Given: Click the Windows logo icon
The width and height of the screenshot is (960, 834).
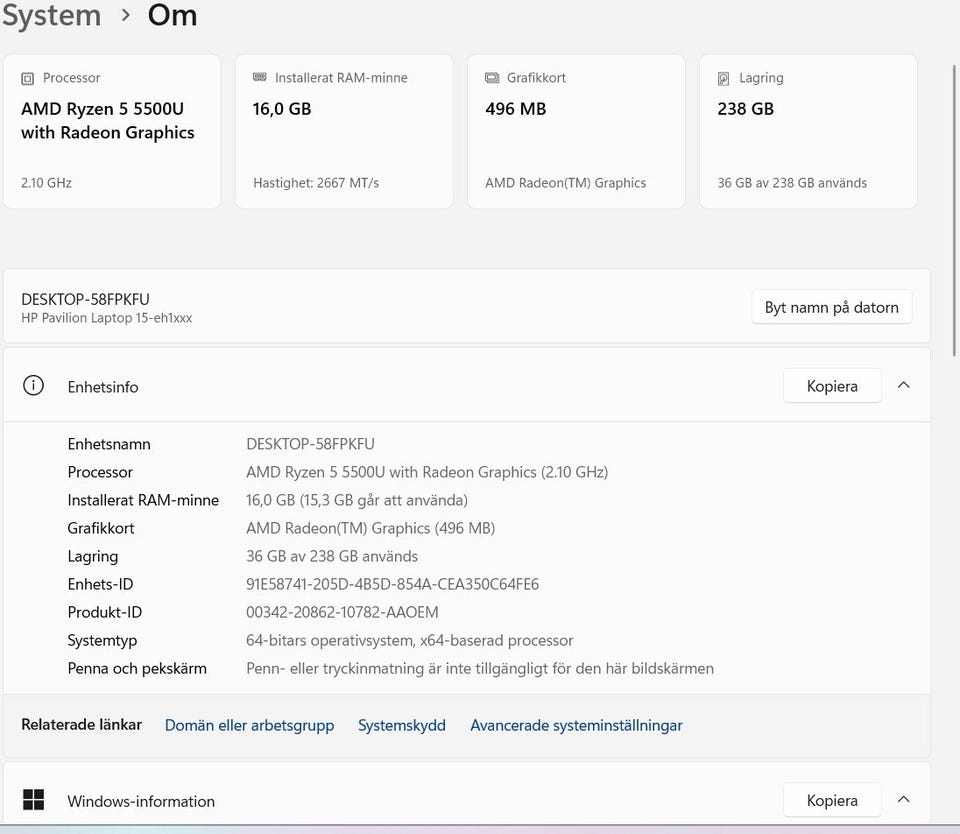Looking at the screenshot, I should 33,800.
